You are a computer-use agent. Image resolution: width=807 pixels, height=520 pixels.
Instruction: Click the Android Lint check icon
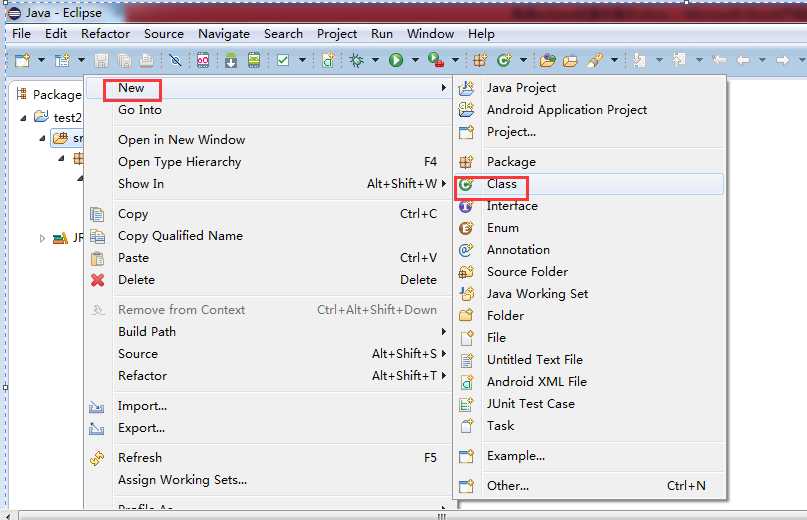[283, 60]
